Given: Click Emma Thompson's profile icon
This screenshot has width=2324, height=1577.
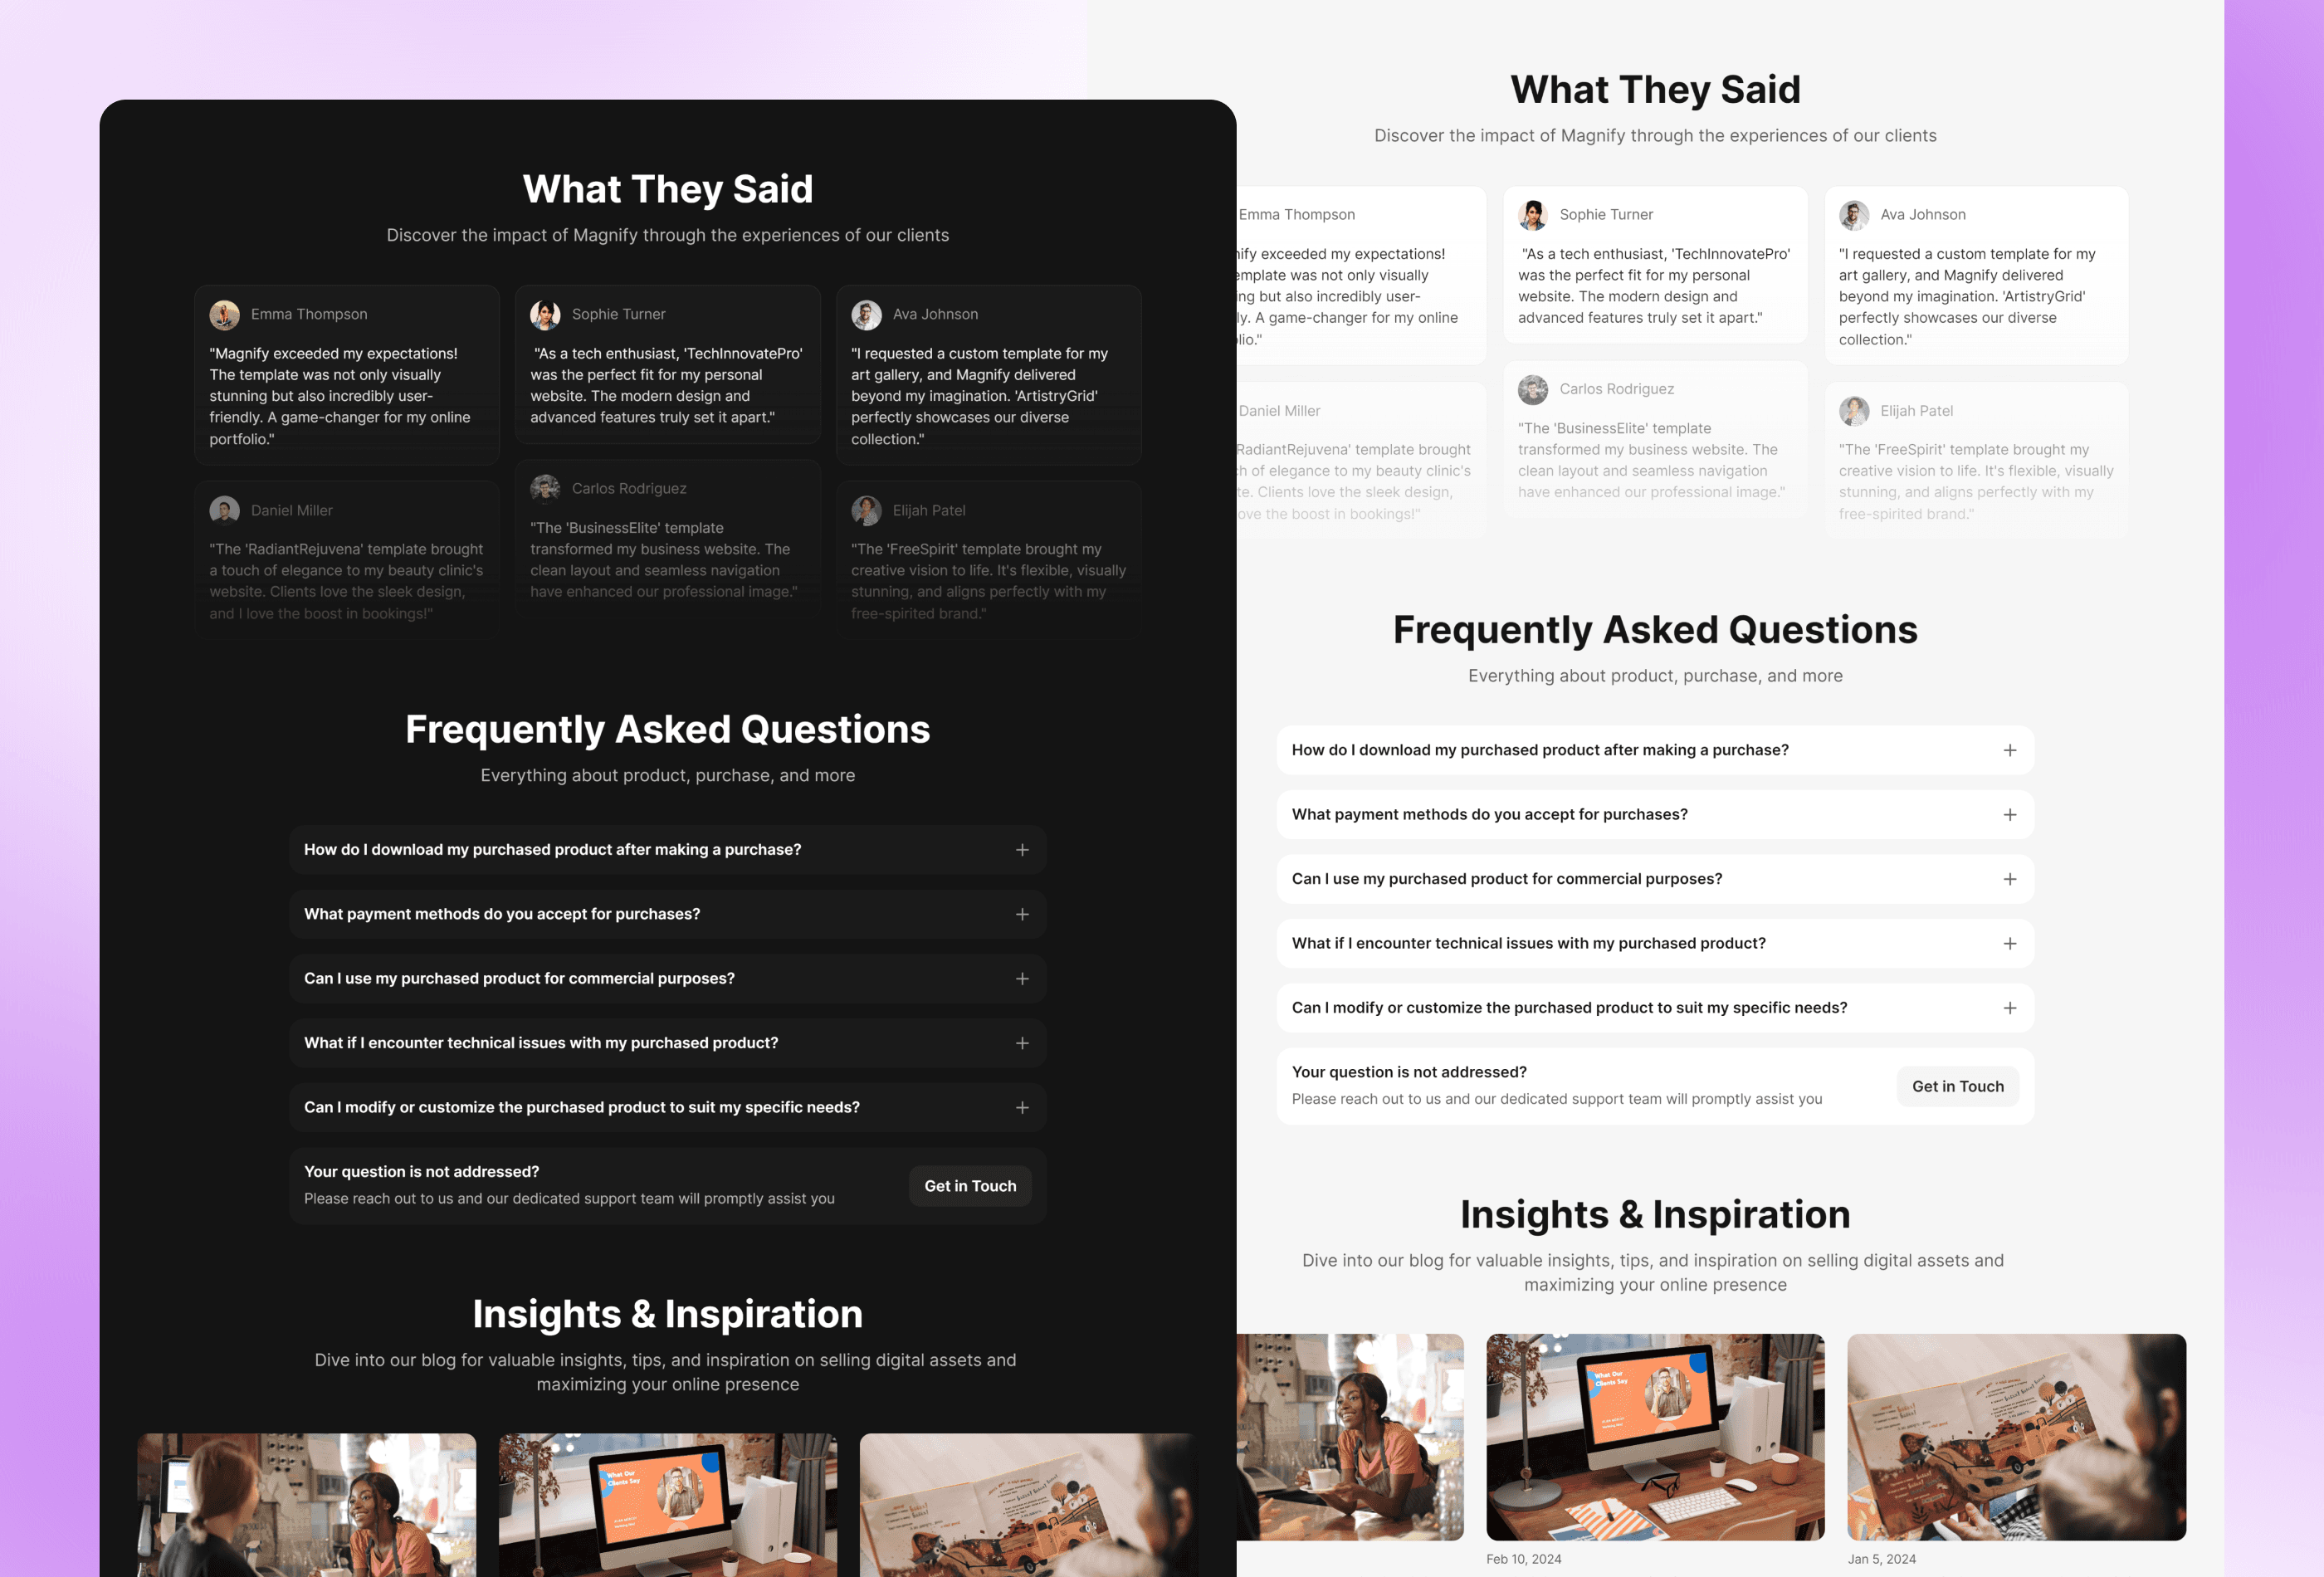Looking at the screenshot, I should click(225, 315).
